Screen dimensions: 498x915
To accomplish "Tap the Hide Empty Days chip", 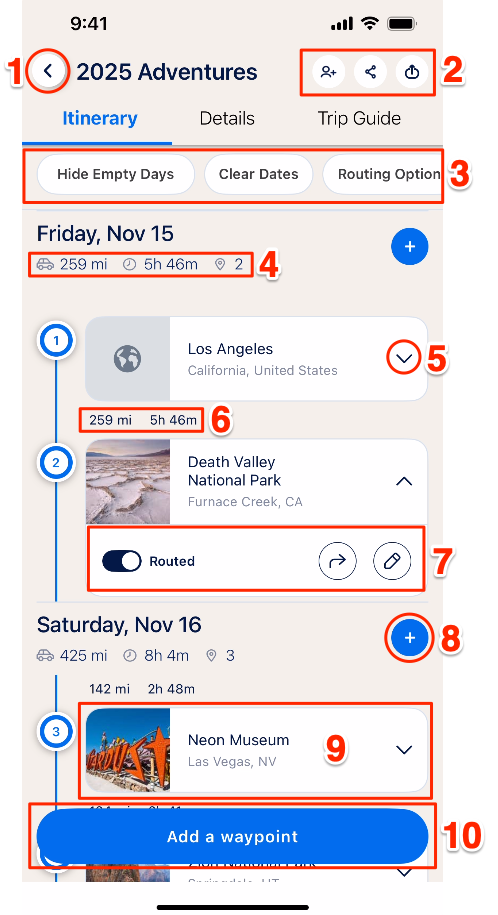I will pos(116,174).
